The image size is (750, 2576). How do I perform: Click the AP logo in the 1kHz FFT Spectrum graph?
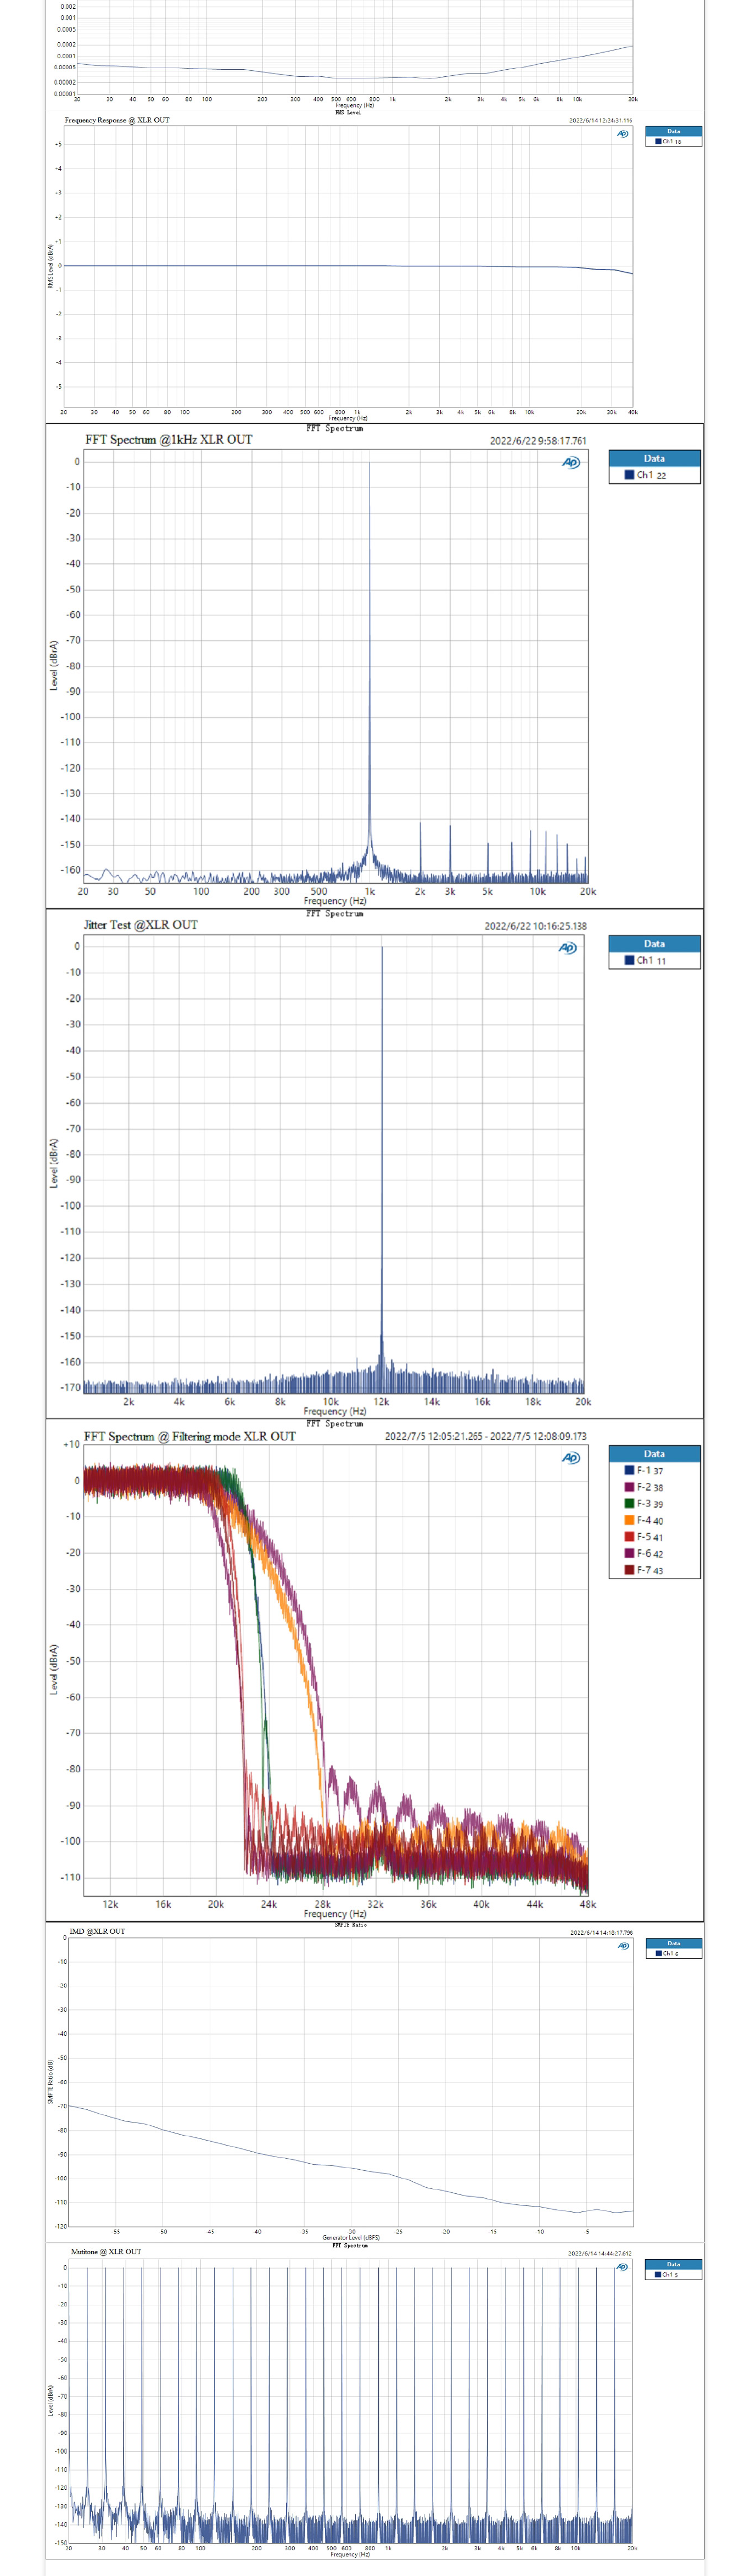coord(571,462)
